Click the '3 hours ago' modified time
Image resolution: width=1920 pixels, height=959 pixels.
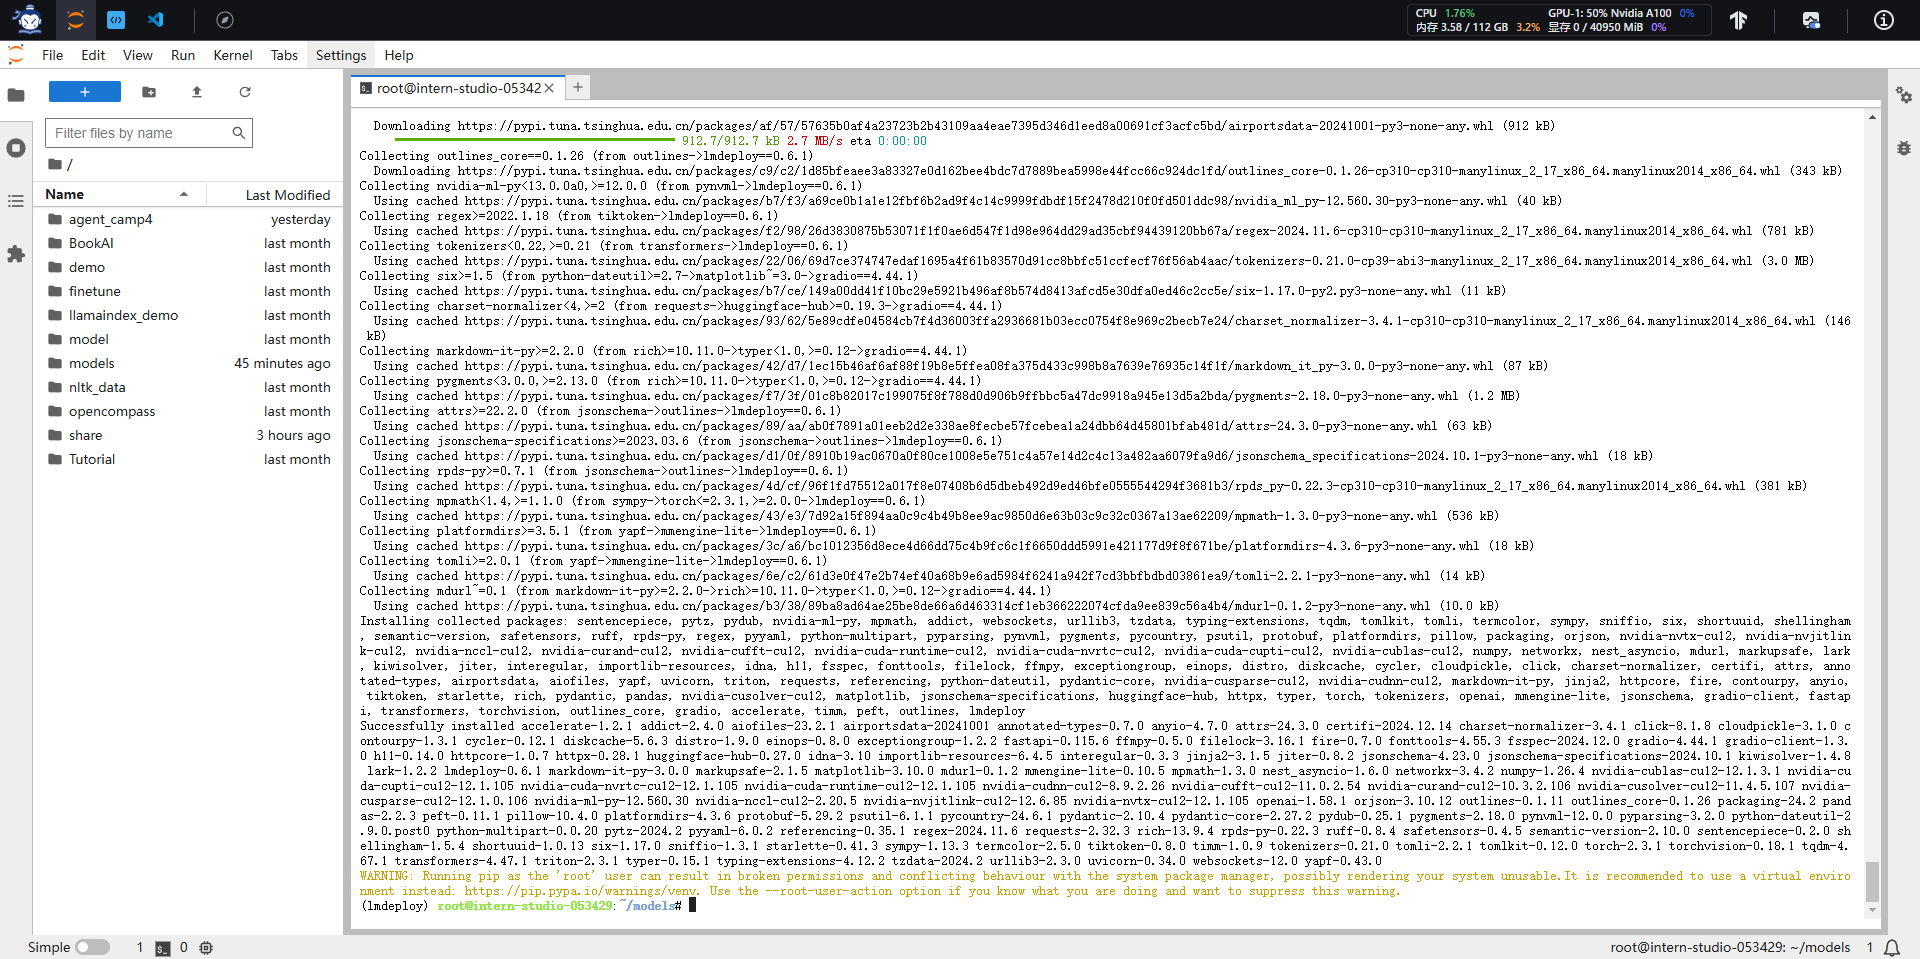(293, 435)
